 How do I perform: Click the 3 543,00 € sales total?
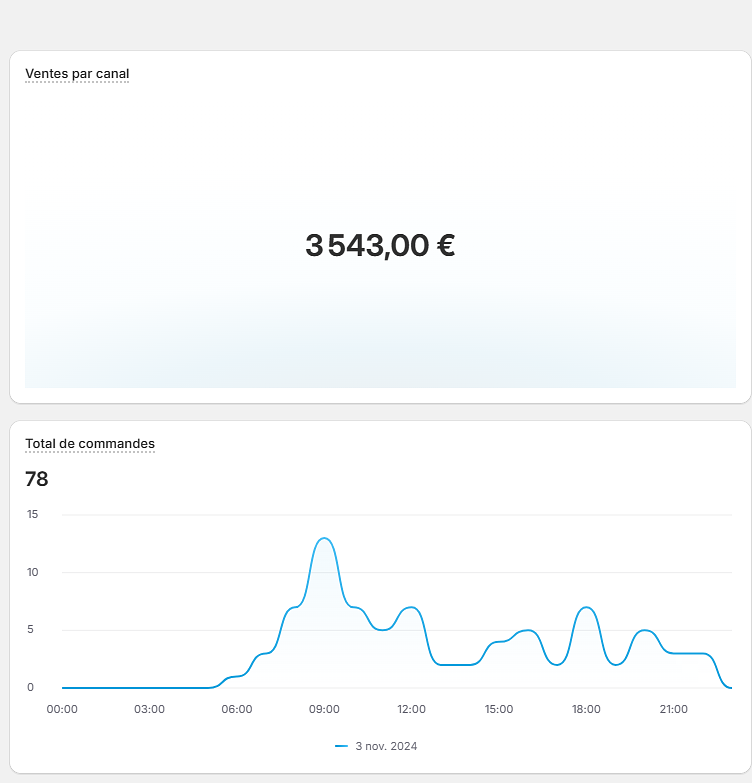click(x=380, y=245)
